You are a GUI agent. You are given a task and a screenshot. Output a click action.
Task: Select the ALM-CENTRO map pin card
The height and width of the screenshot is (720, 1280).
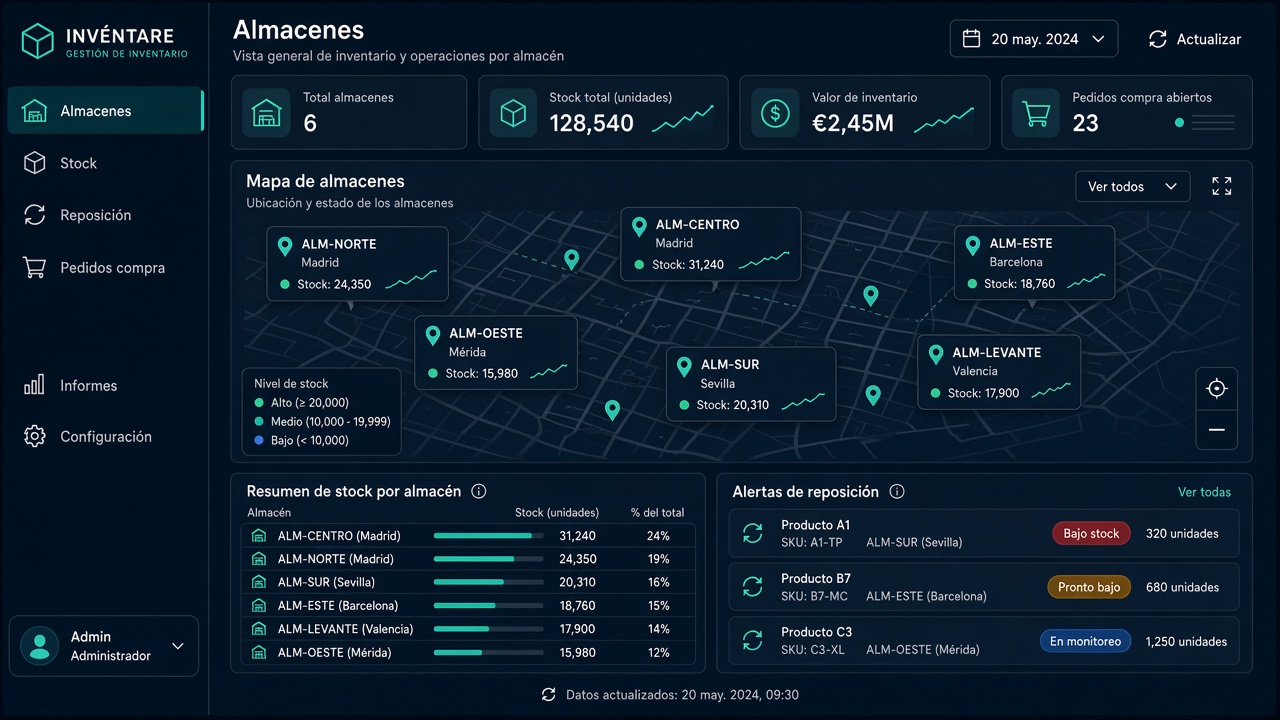[x=711, y=244]
